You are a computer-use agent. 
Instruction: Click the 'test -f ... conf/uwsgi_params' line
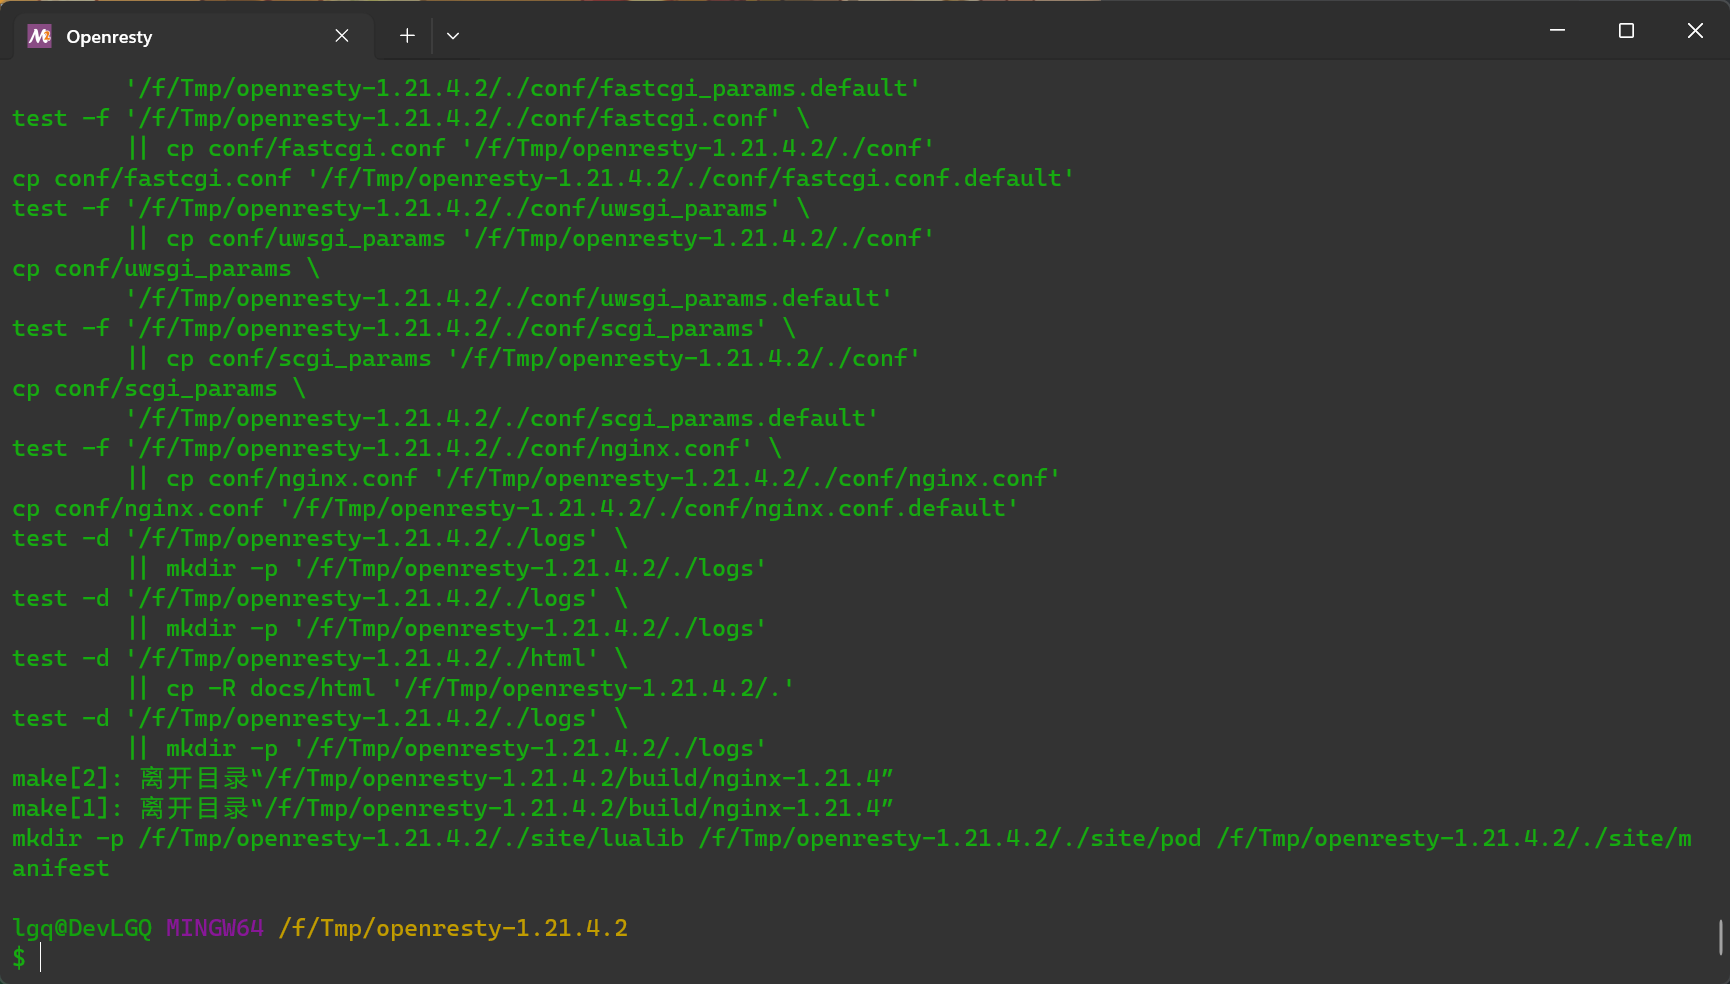point(411,208)
